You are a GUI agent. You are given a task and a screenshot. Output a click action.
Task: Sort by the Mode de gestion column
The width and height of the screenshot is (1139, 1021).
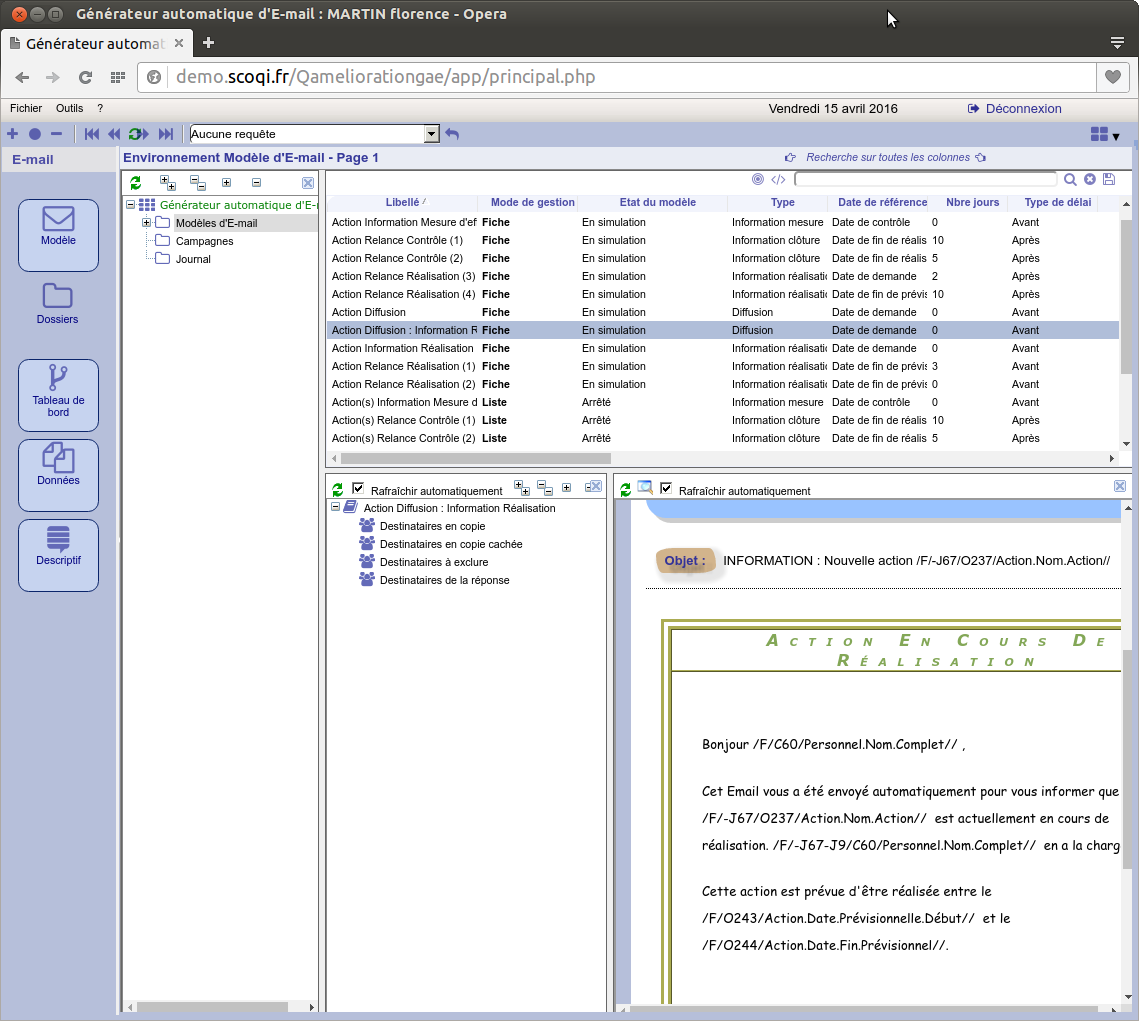click(532, 202)
